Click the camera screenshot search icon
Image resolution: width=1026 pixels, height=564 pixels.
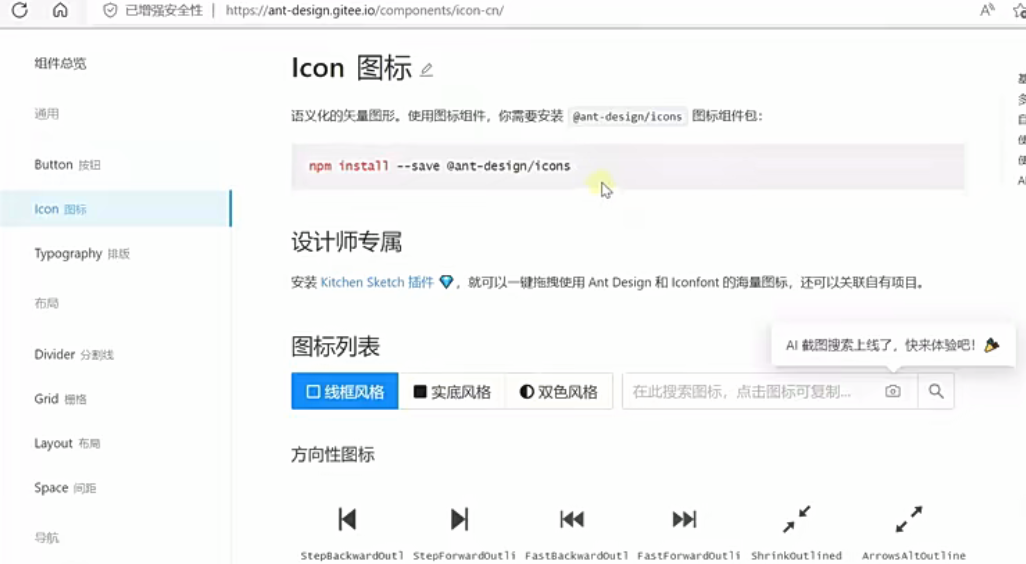coord(893,391)
